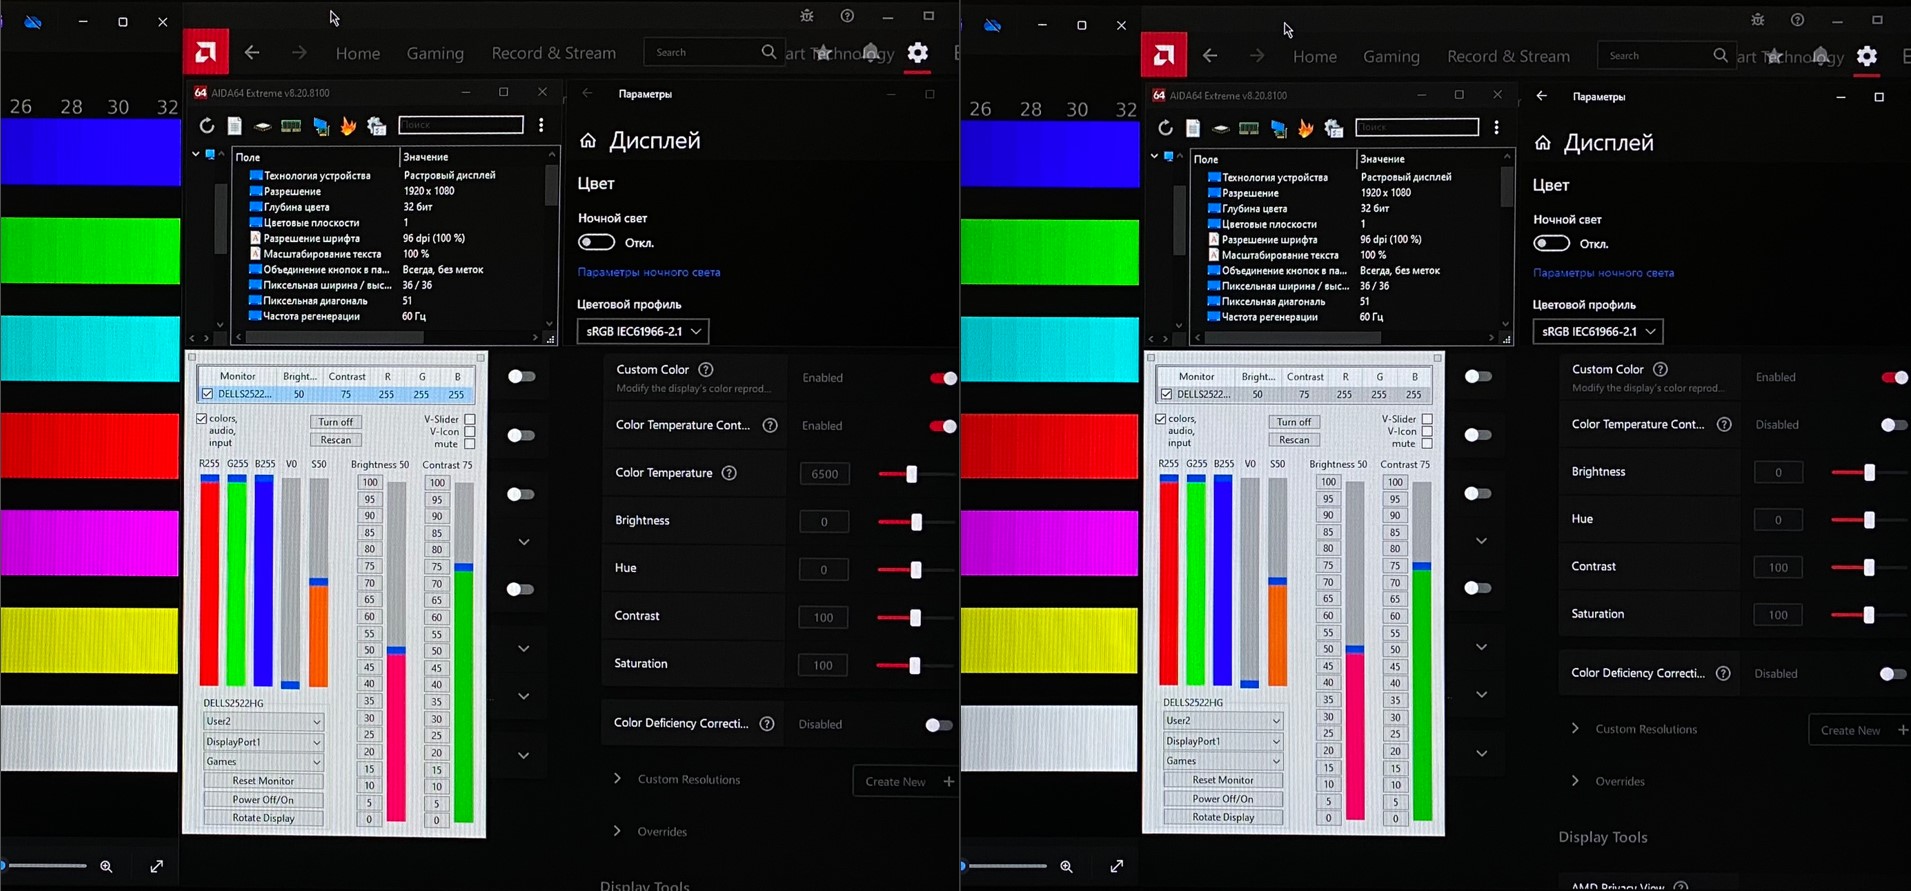
Task: Click Rotate Display in right monitor tool
Action: [1222, 817]
